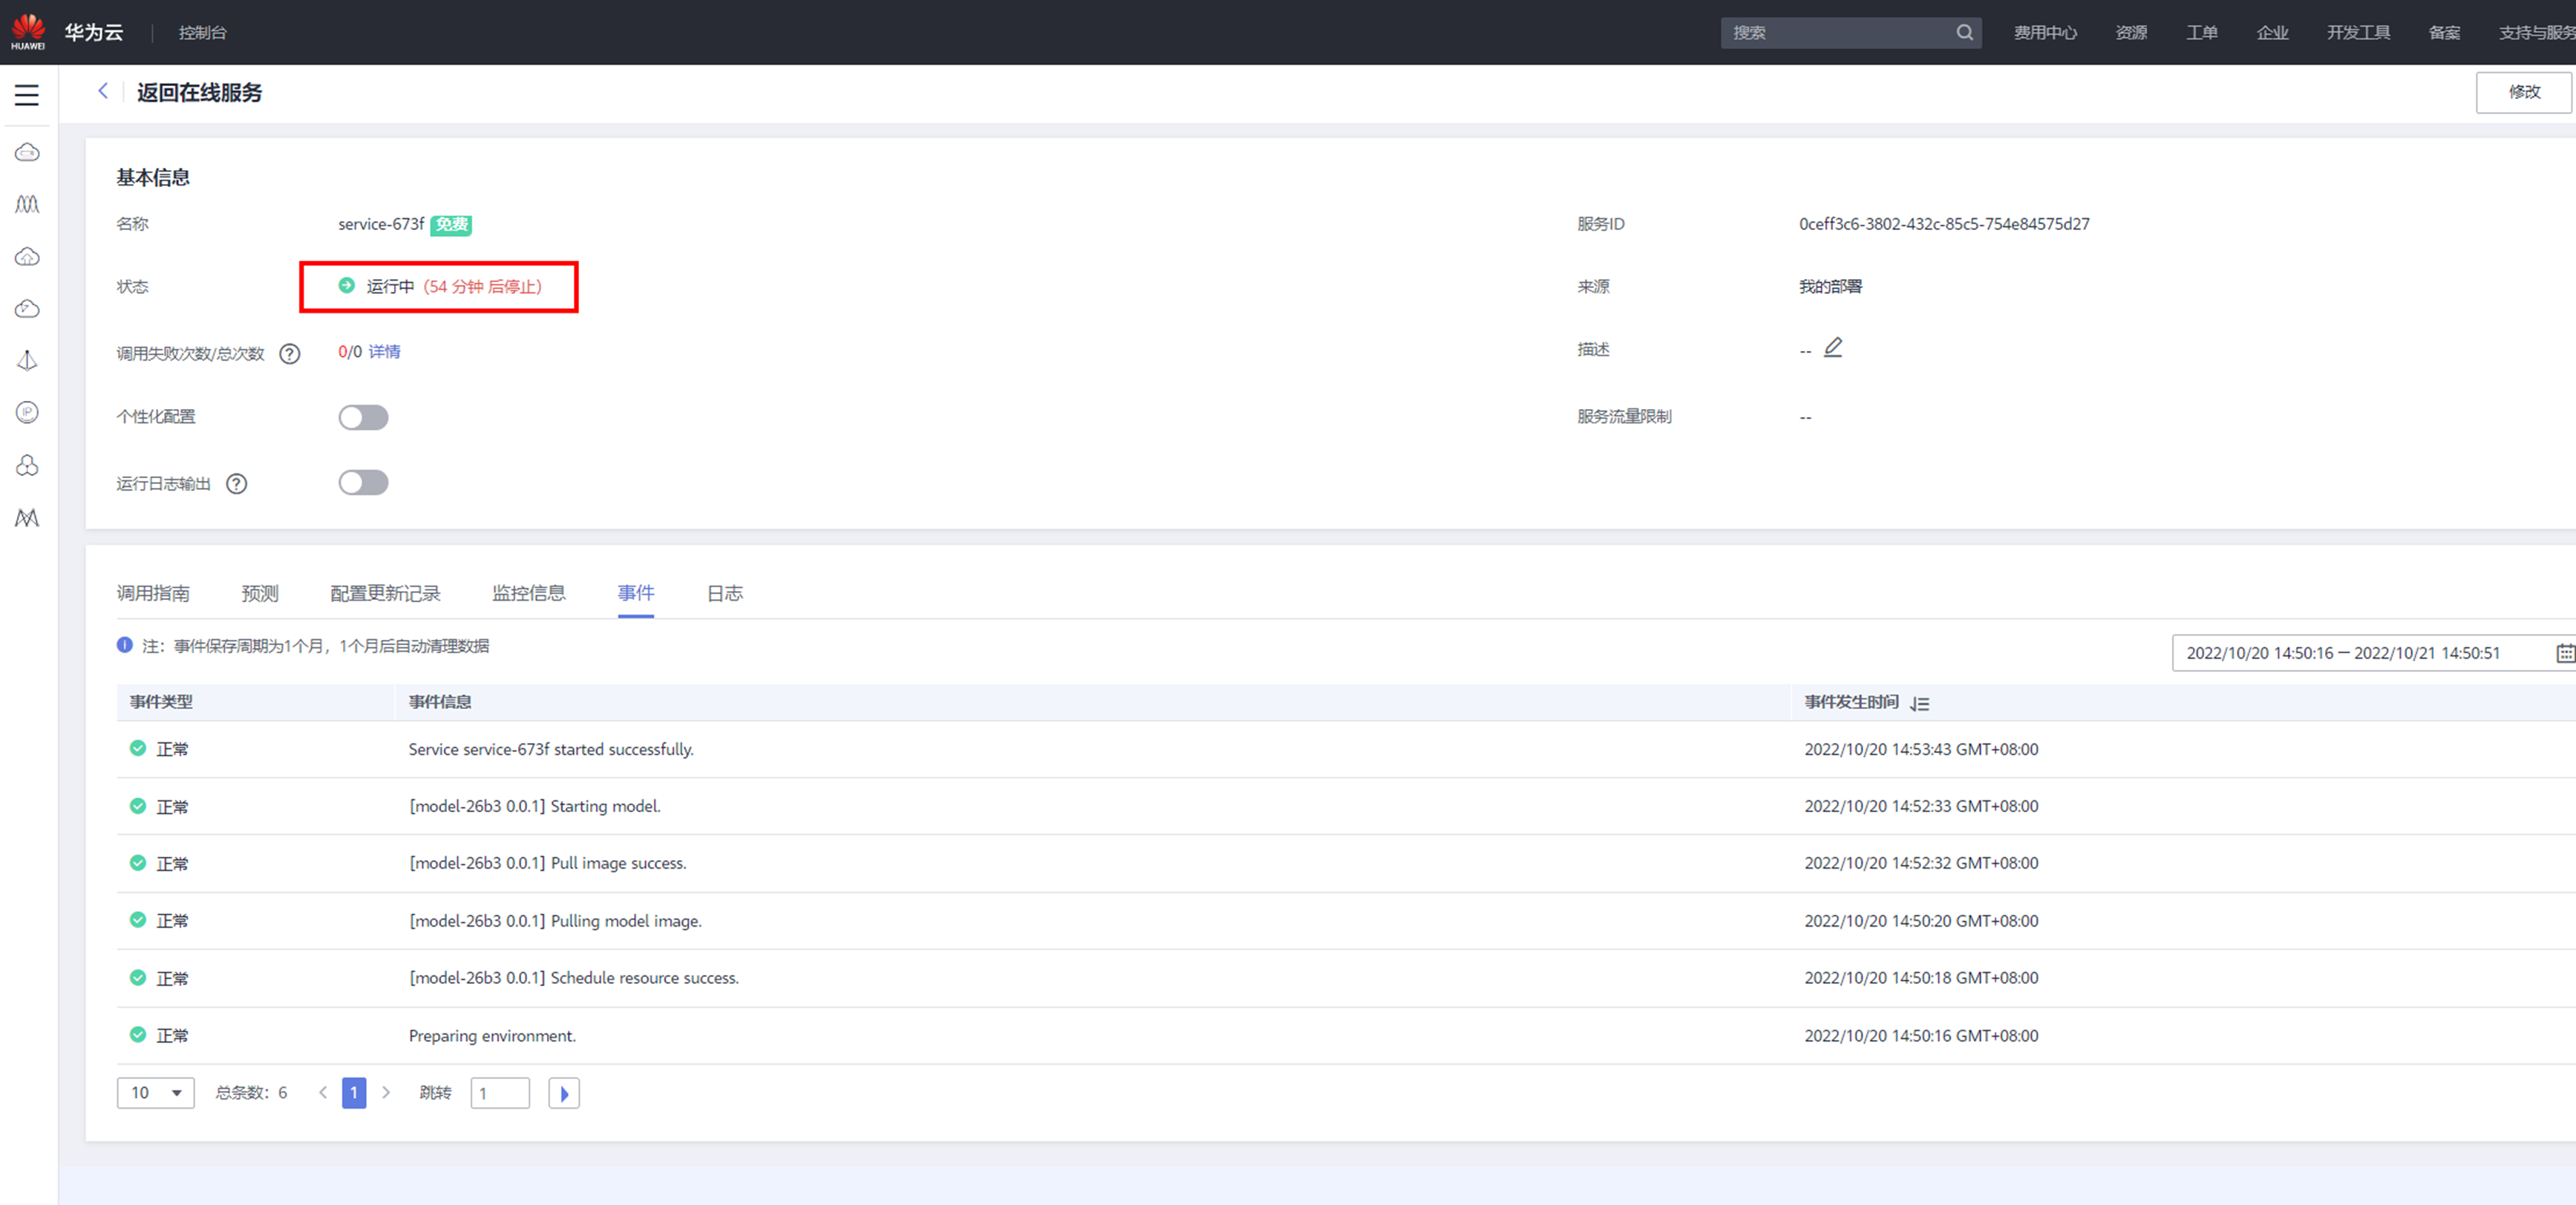Click the sort icon on the 事件发生时间 column
The height and width of the screenshot is (1205, 2576).
1920,704
